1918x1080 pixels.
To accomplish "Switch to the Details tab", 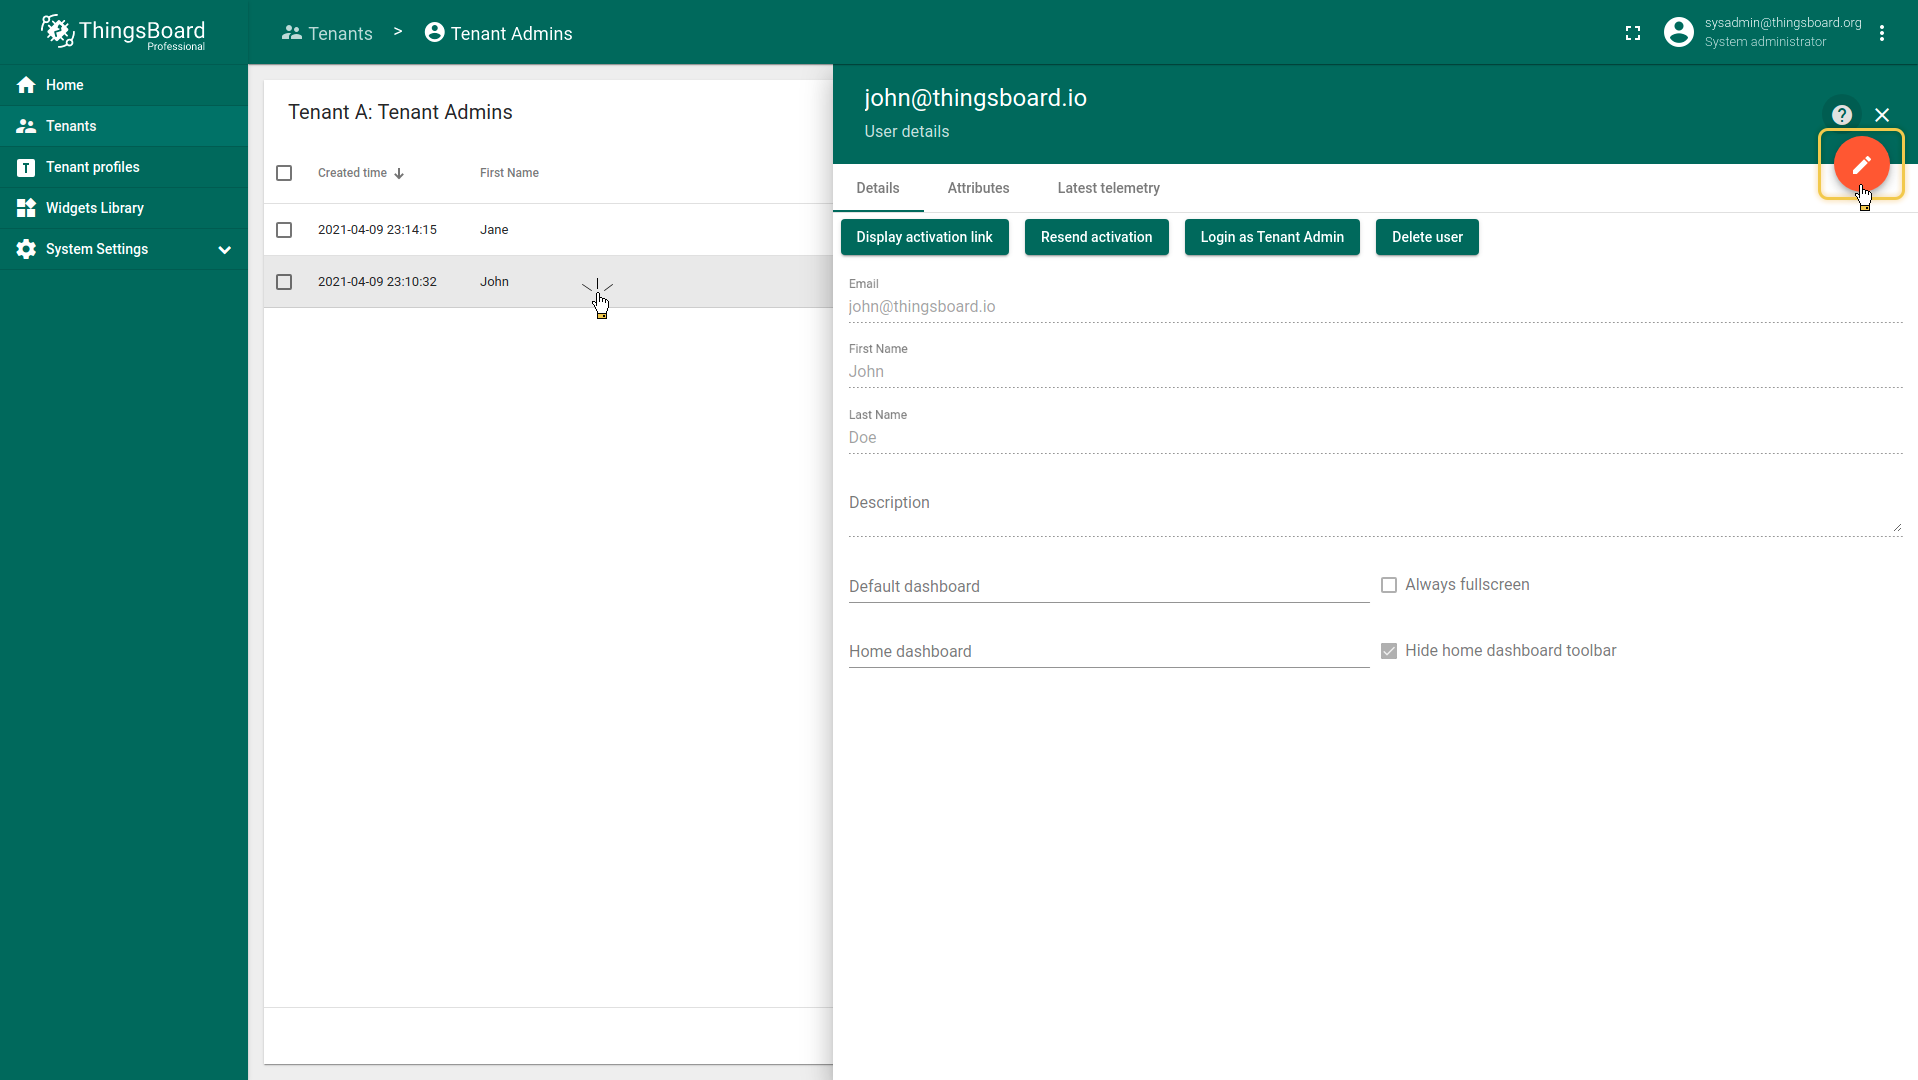I will click(x=878, y=188).
